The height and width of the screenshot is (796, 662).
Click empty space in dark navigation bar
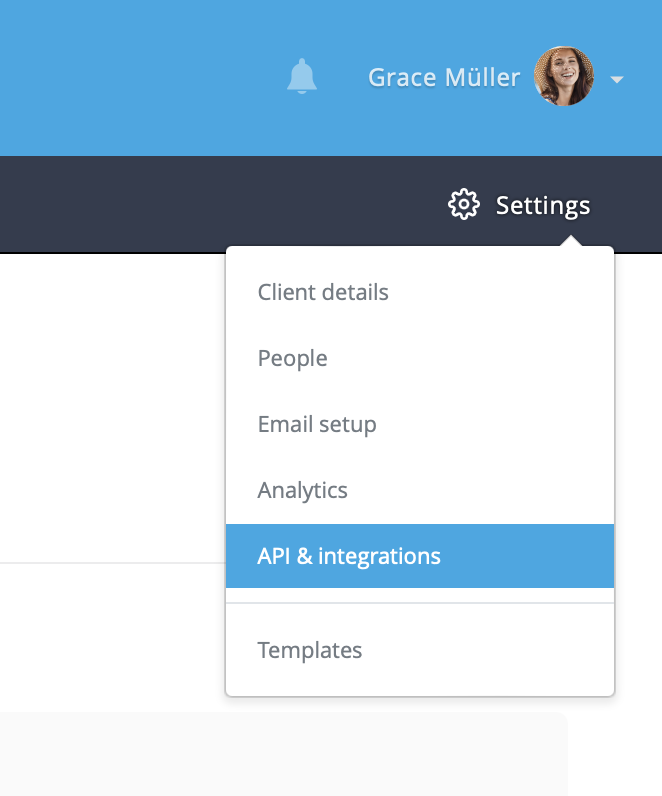tap(203, 204)
